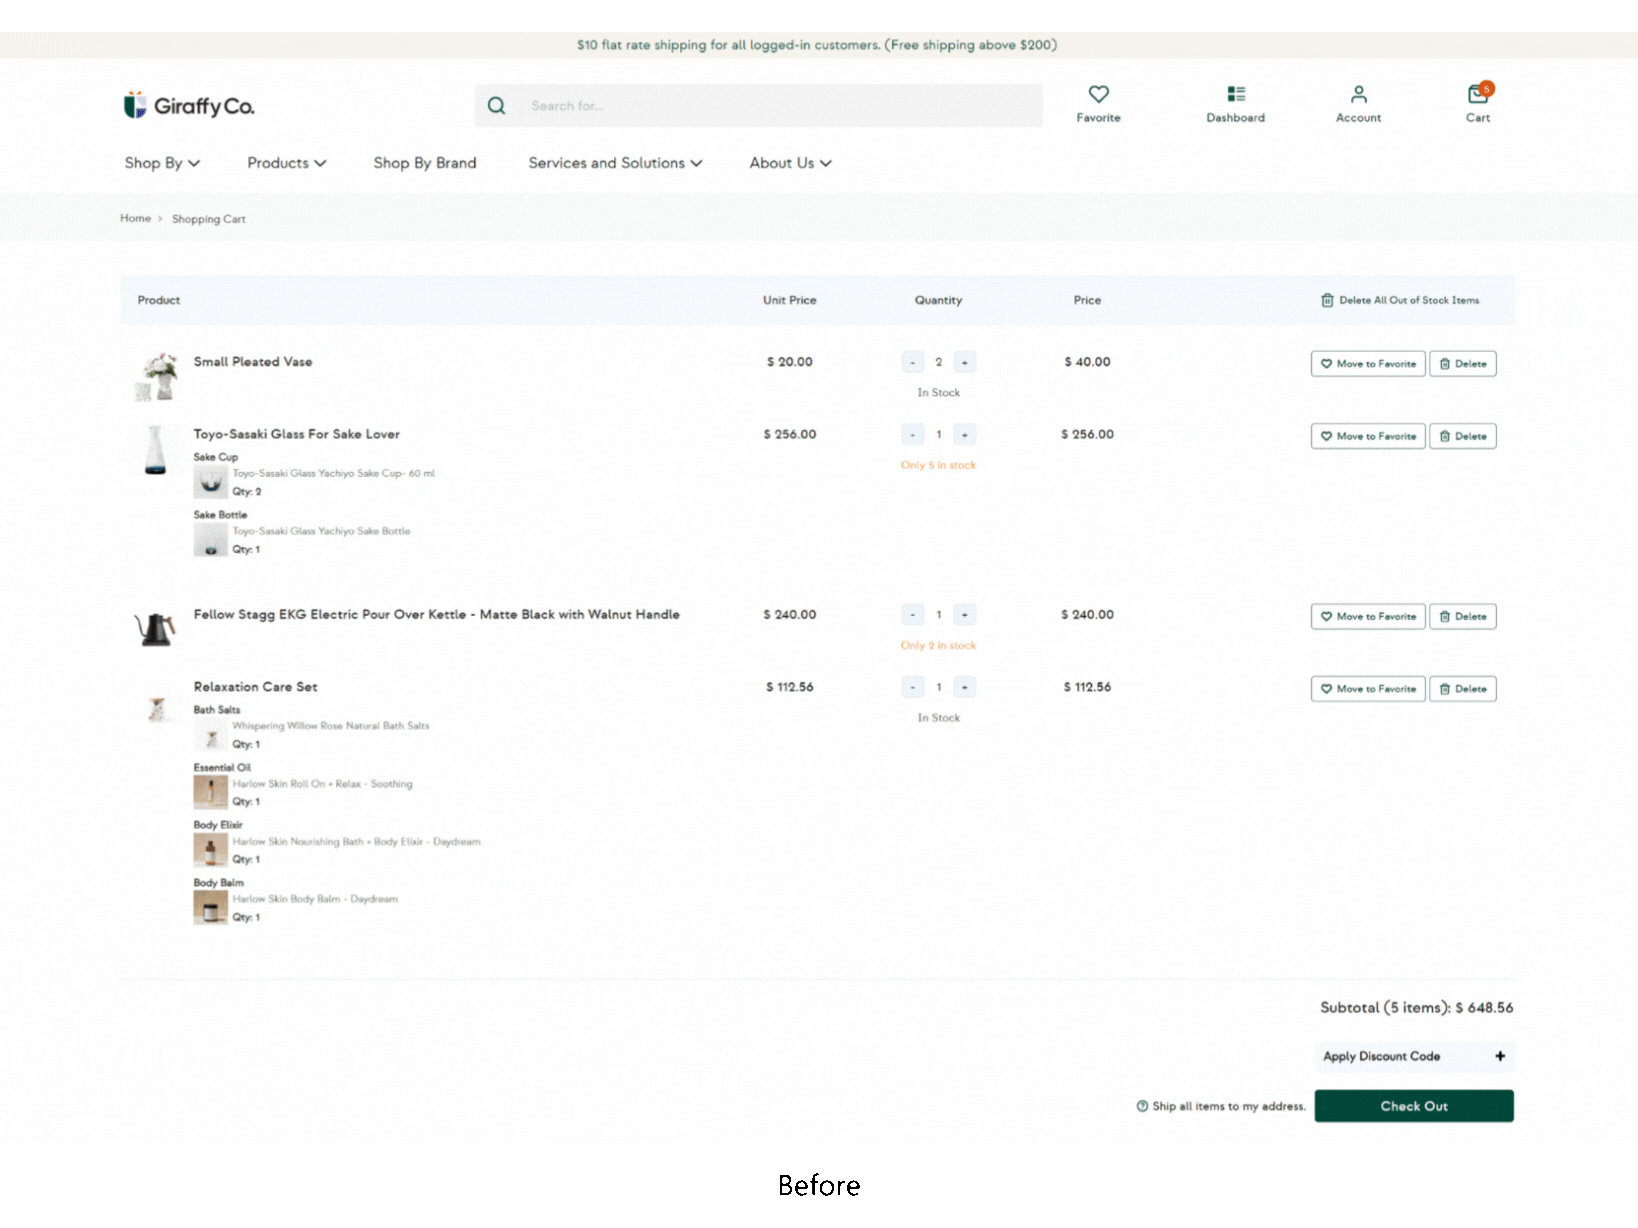1638x1228 pixels.
Task: Open the Cart icon with badge
Action: coord(1478,93)
